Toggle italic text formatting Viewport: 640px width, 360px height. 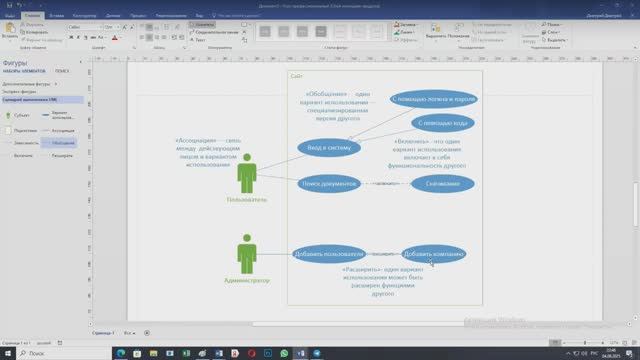(78, 38)
